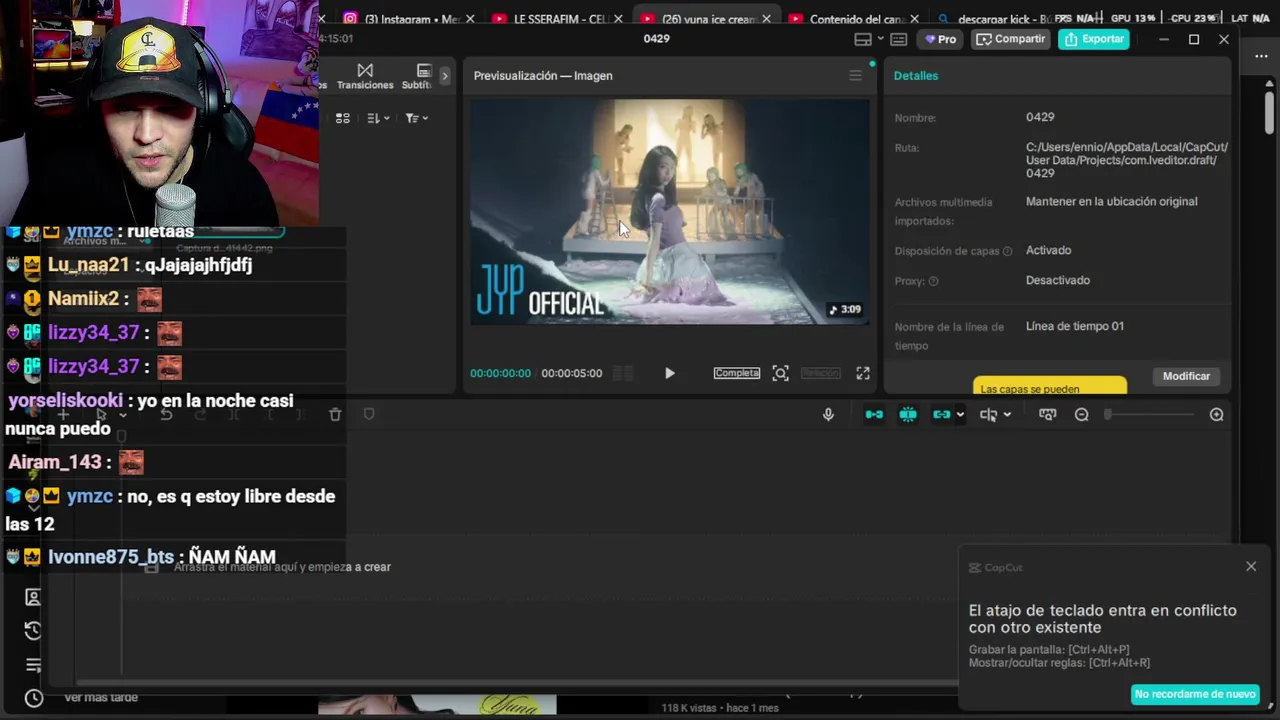Click the timeline split-cursor tool icon
The width and height of the screenshot is (1280, 720).
988,414
